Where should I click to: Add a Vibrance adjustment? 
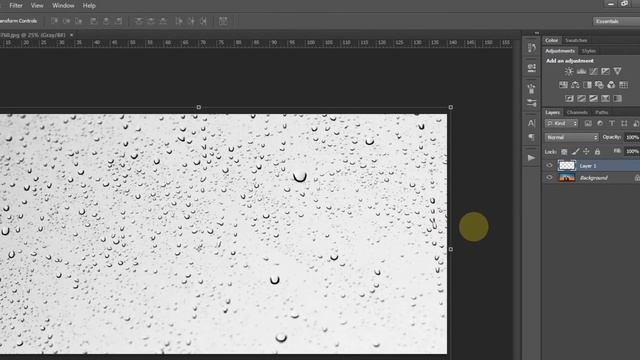click(618, 71)
